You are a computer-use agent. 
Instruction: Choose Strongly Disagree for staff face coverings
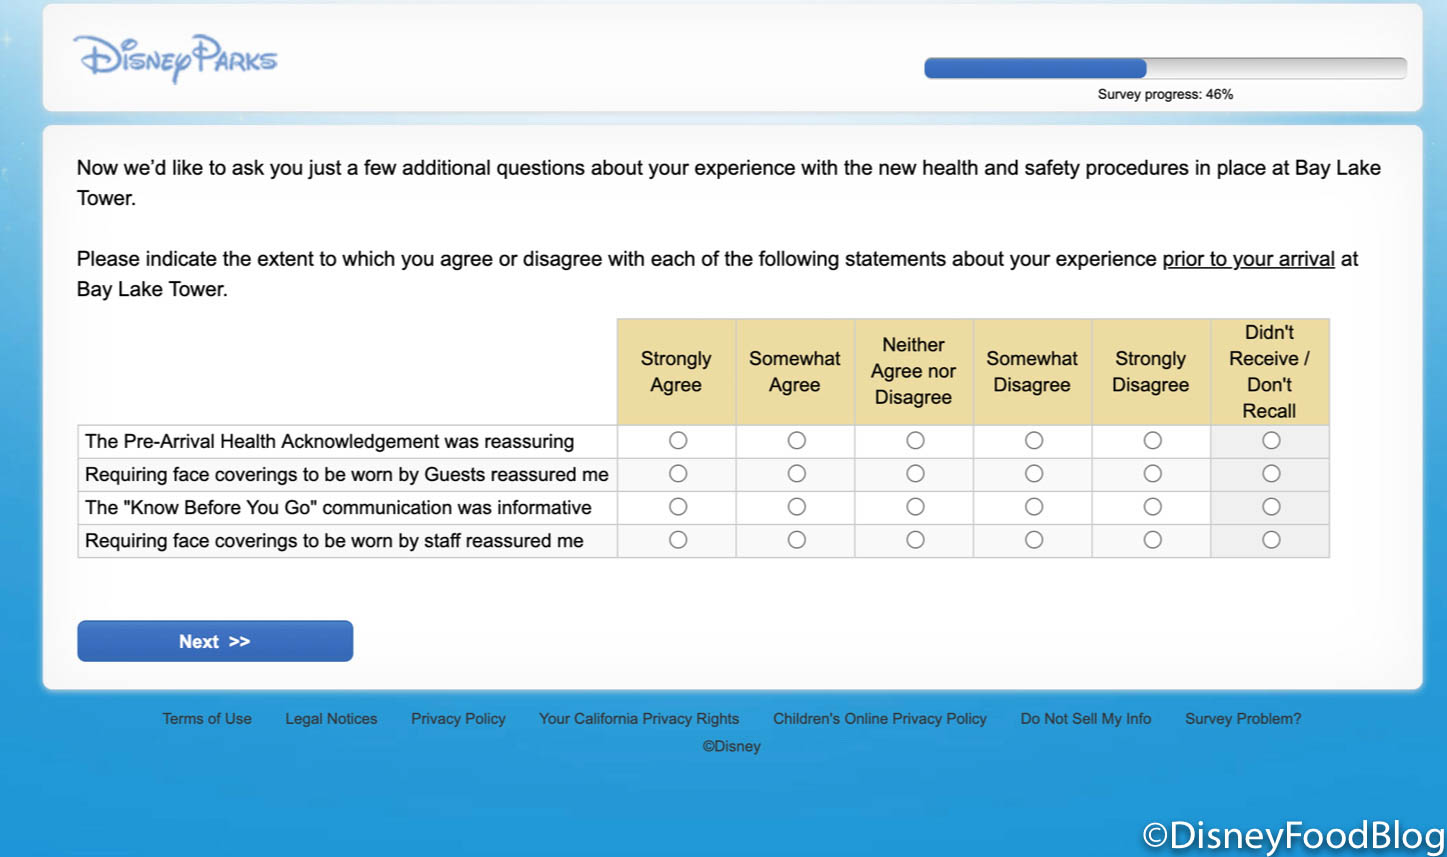1152,540
